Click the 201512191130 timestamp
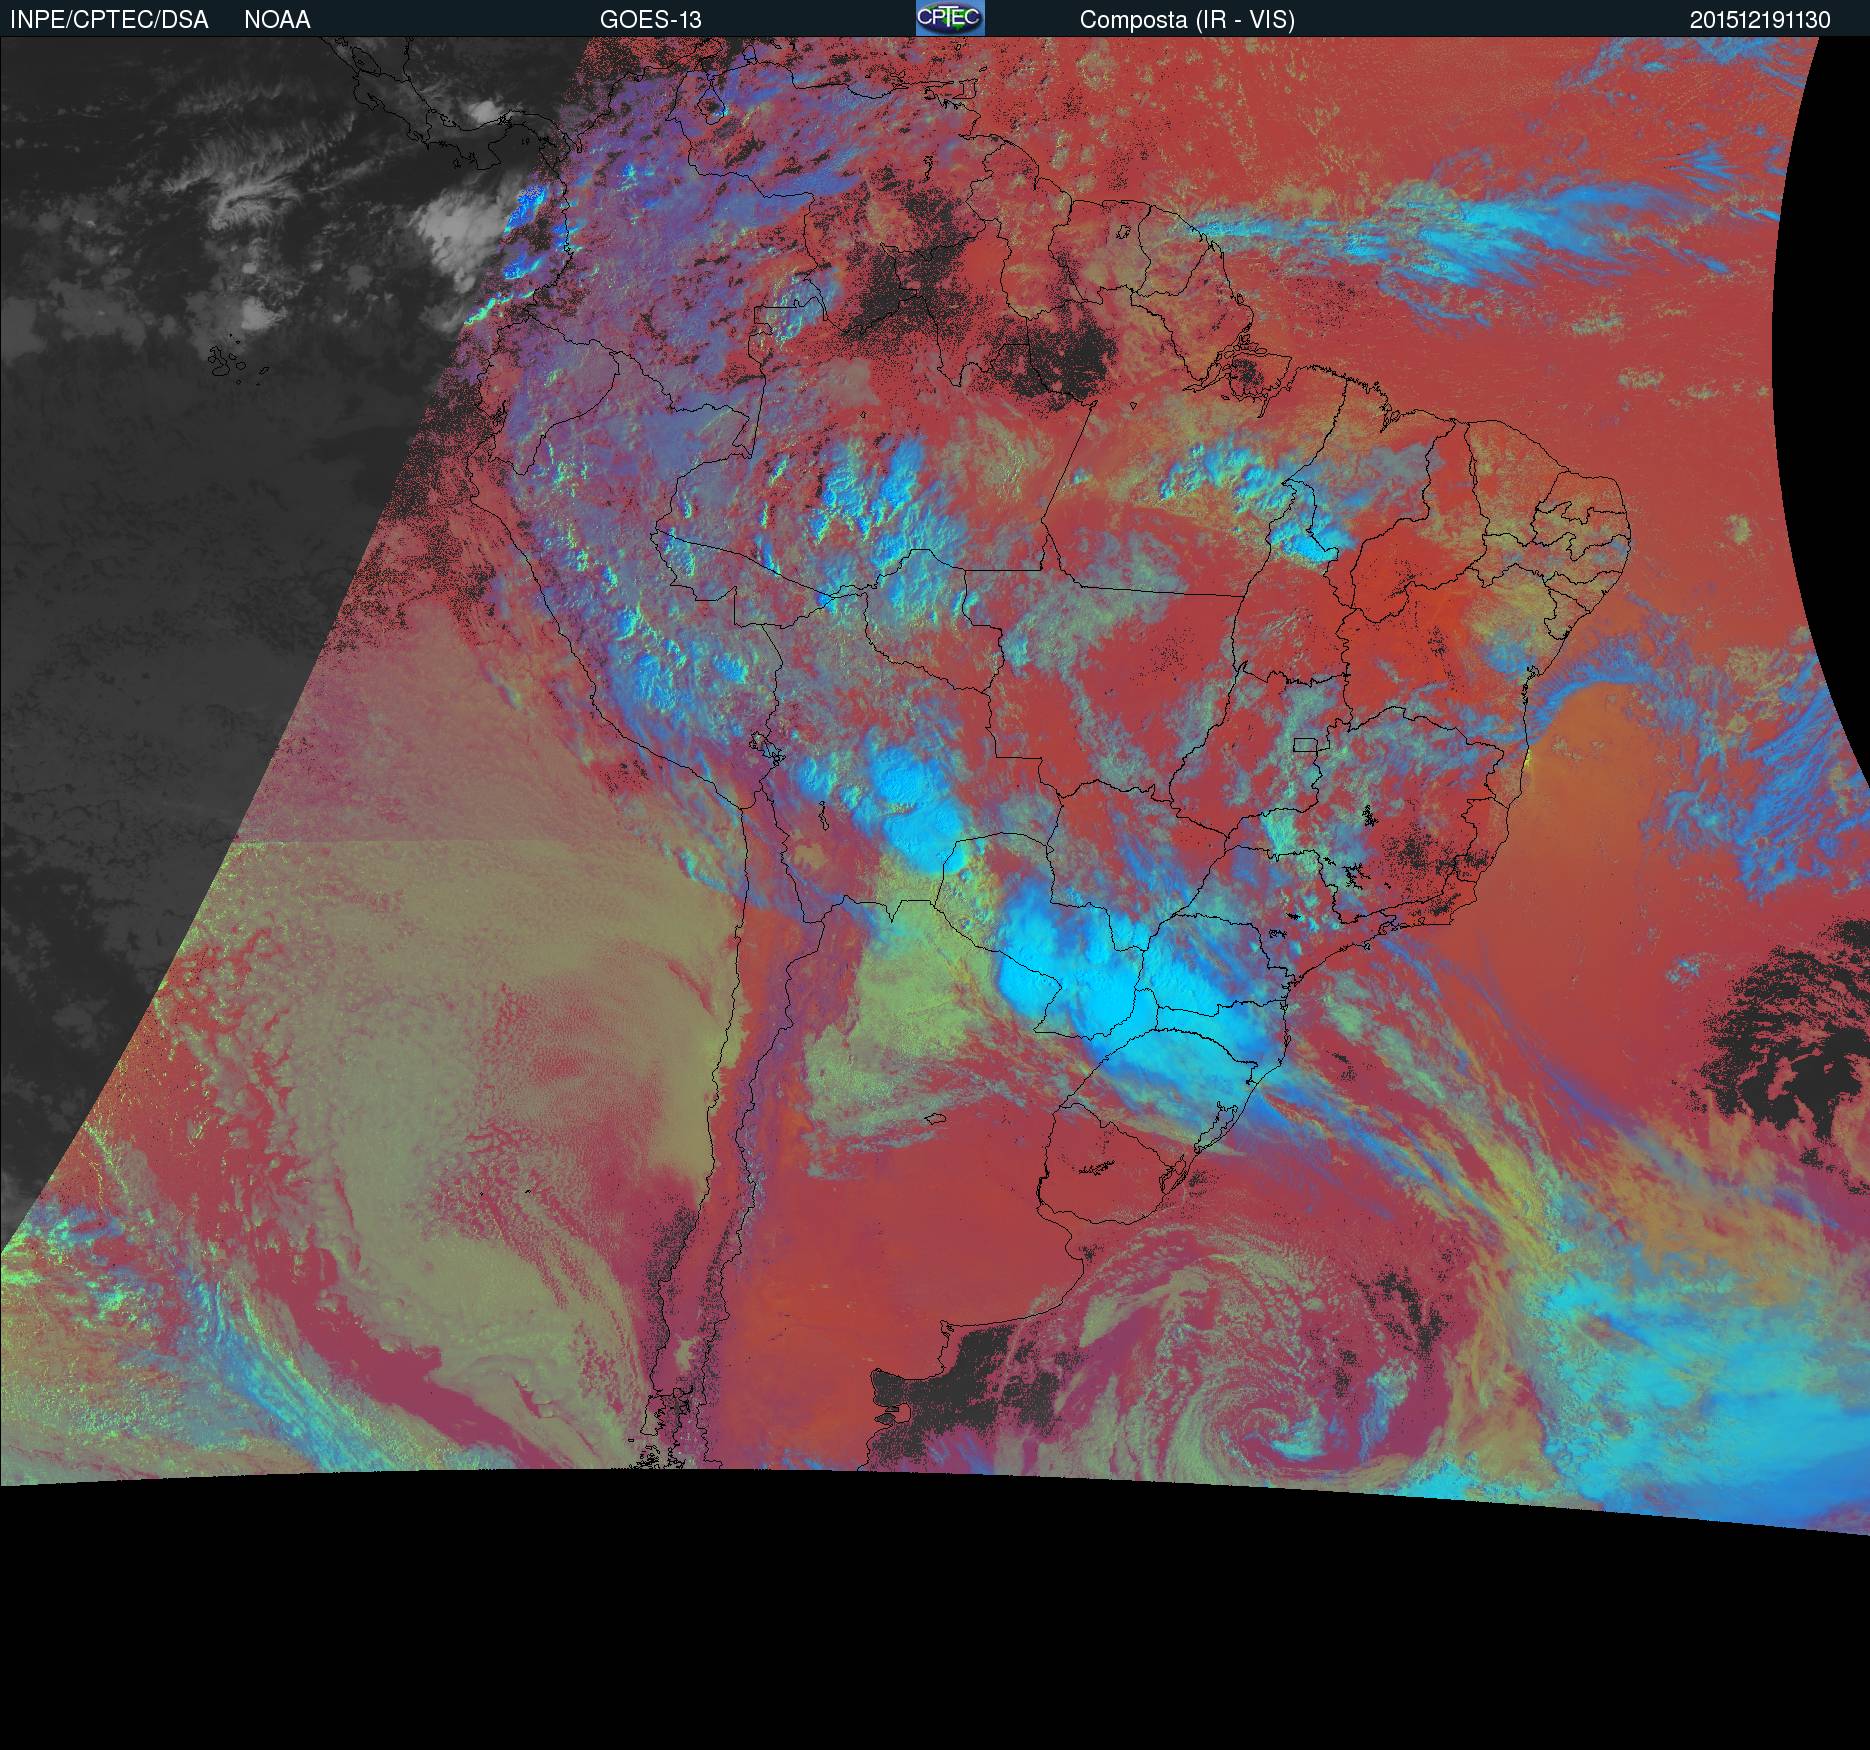The width and height of the screenshot is (1870, 1750). click(x=1760, y=20)
